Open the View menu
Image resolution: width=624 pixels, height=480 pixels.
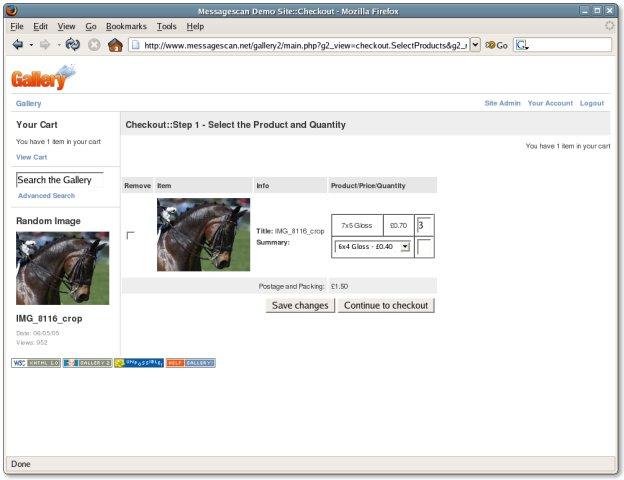[66, 26]
